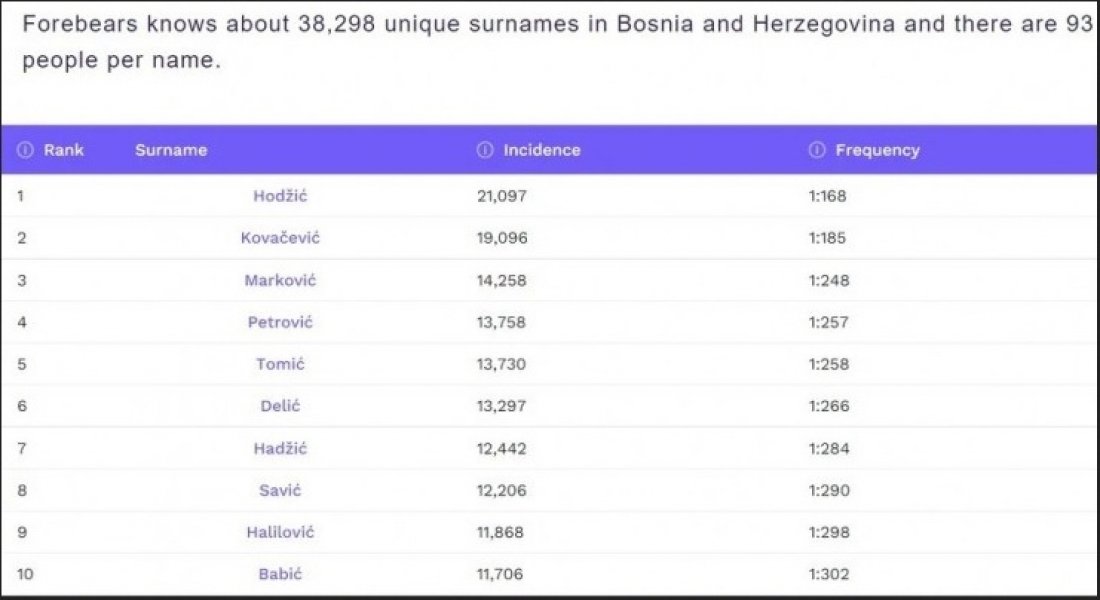Sort table by Incidence column header
Image resolution: width=1100 pixels, height=600 pixels.
(x=542, y=150)
